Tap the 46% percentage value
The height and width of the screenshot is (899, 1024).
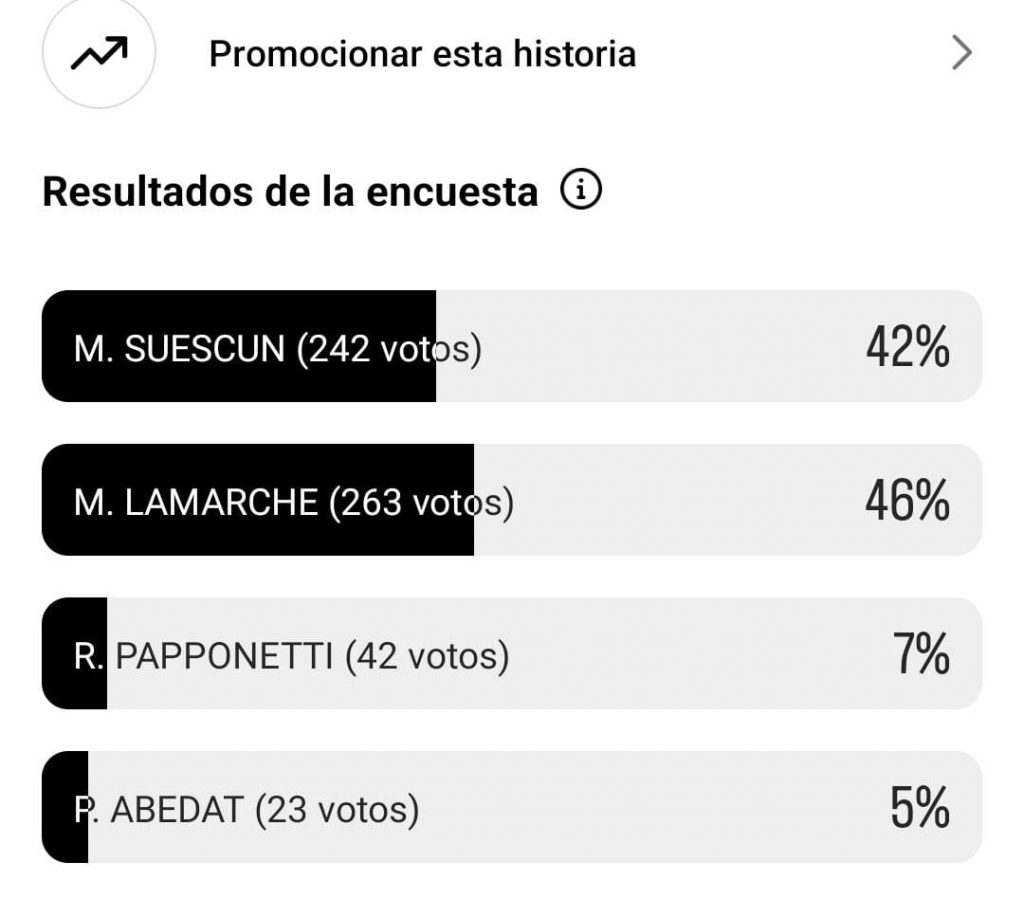907,501
